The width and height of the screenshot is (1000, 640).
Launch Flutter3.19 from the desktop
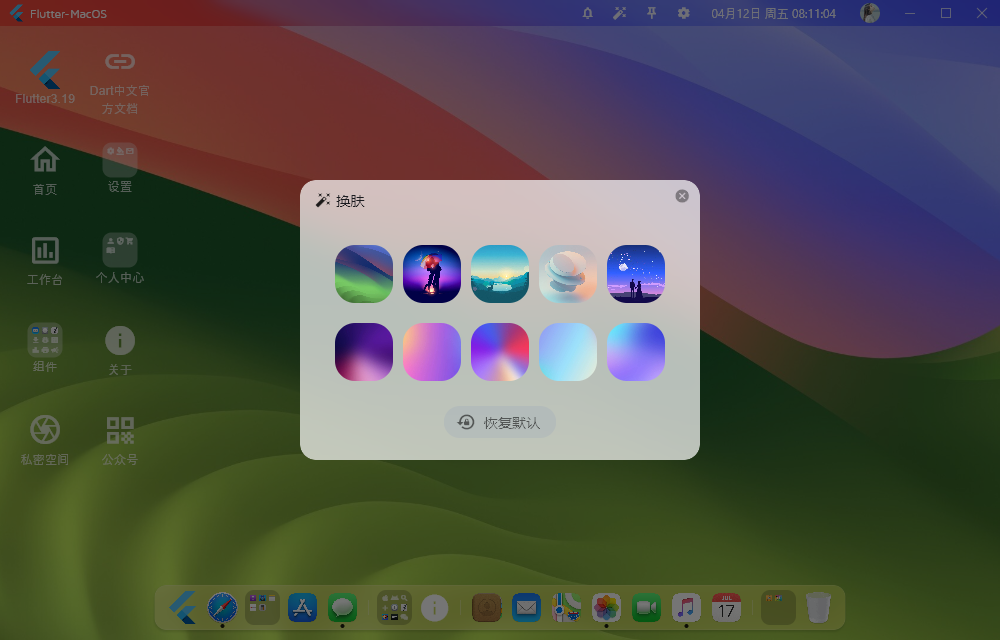click(44, 80)
